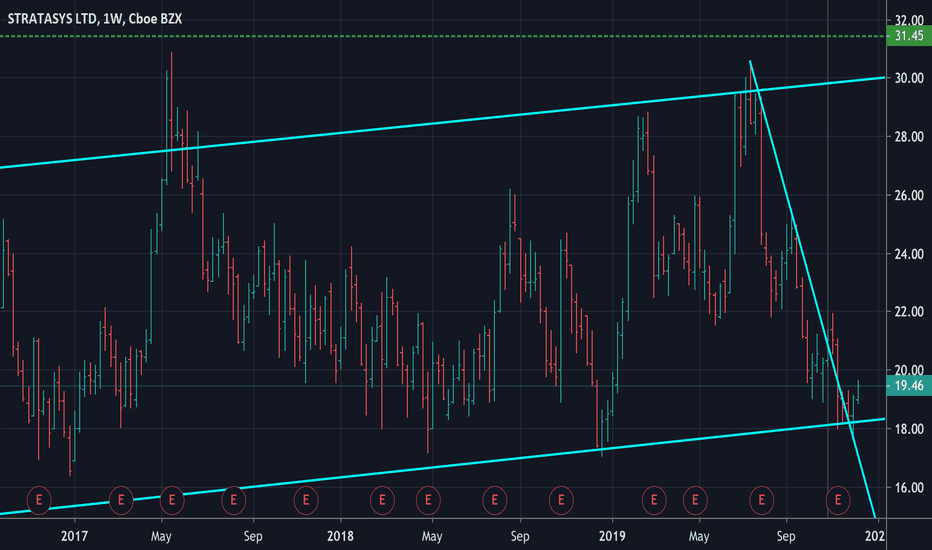Click the 1W interval label in title
The height and width of the screenshot is (550, 932).
pyautogui.click(x=113, y=19)
